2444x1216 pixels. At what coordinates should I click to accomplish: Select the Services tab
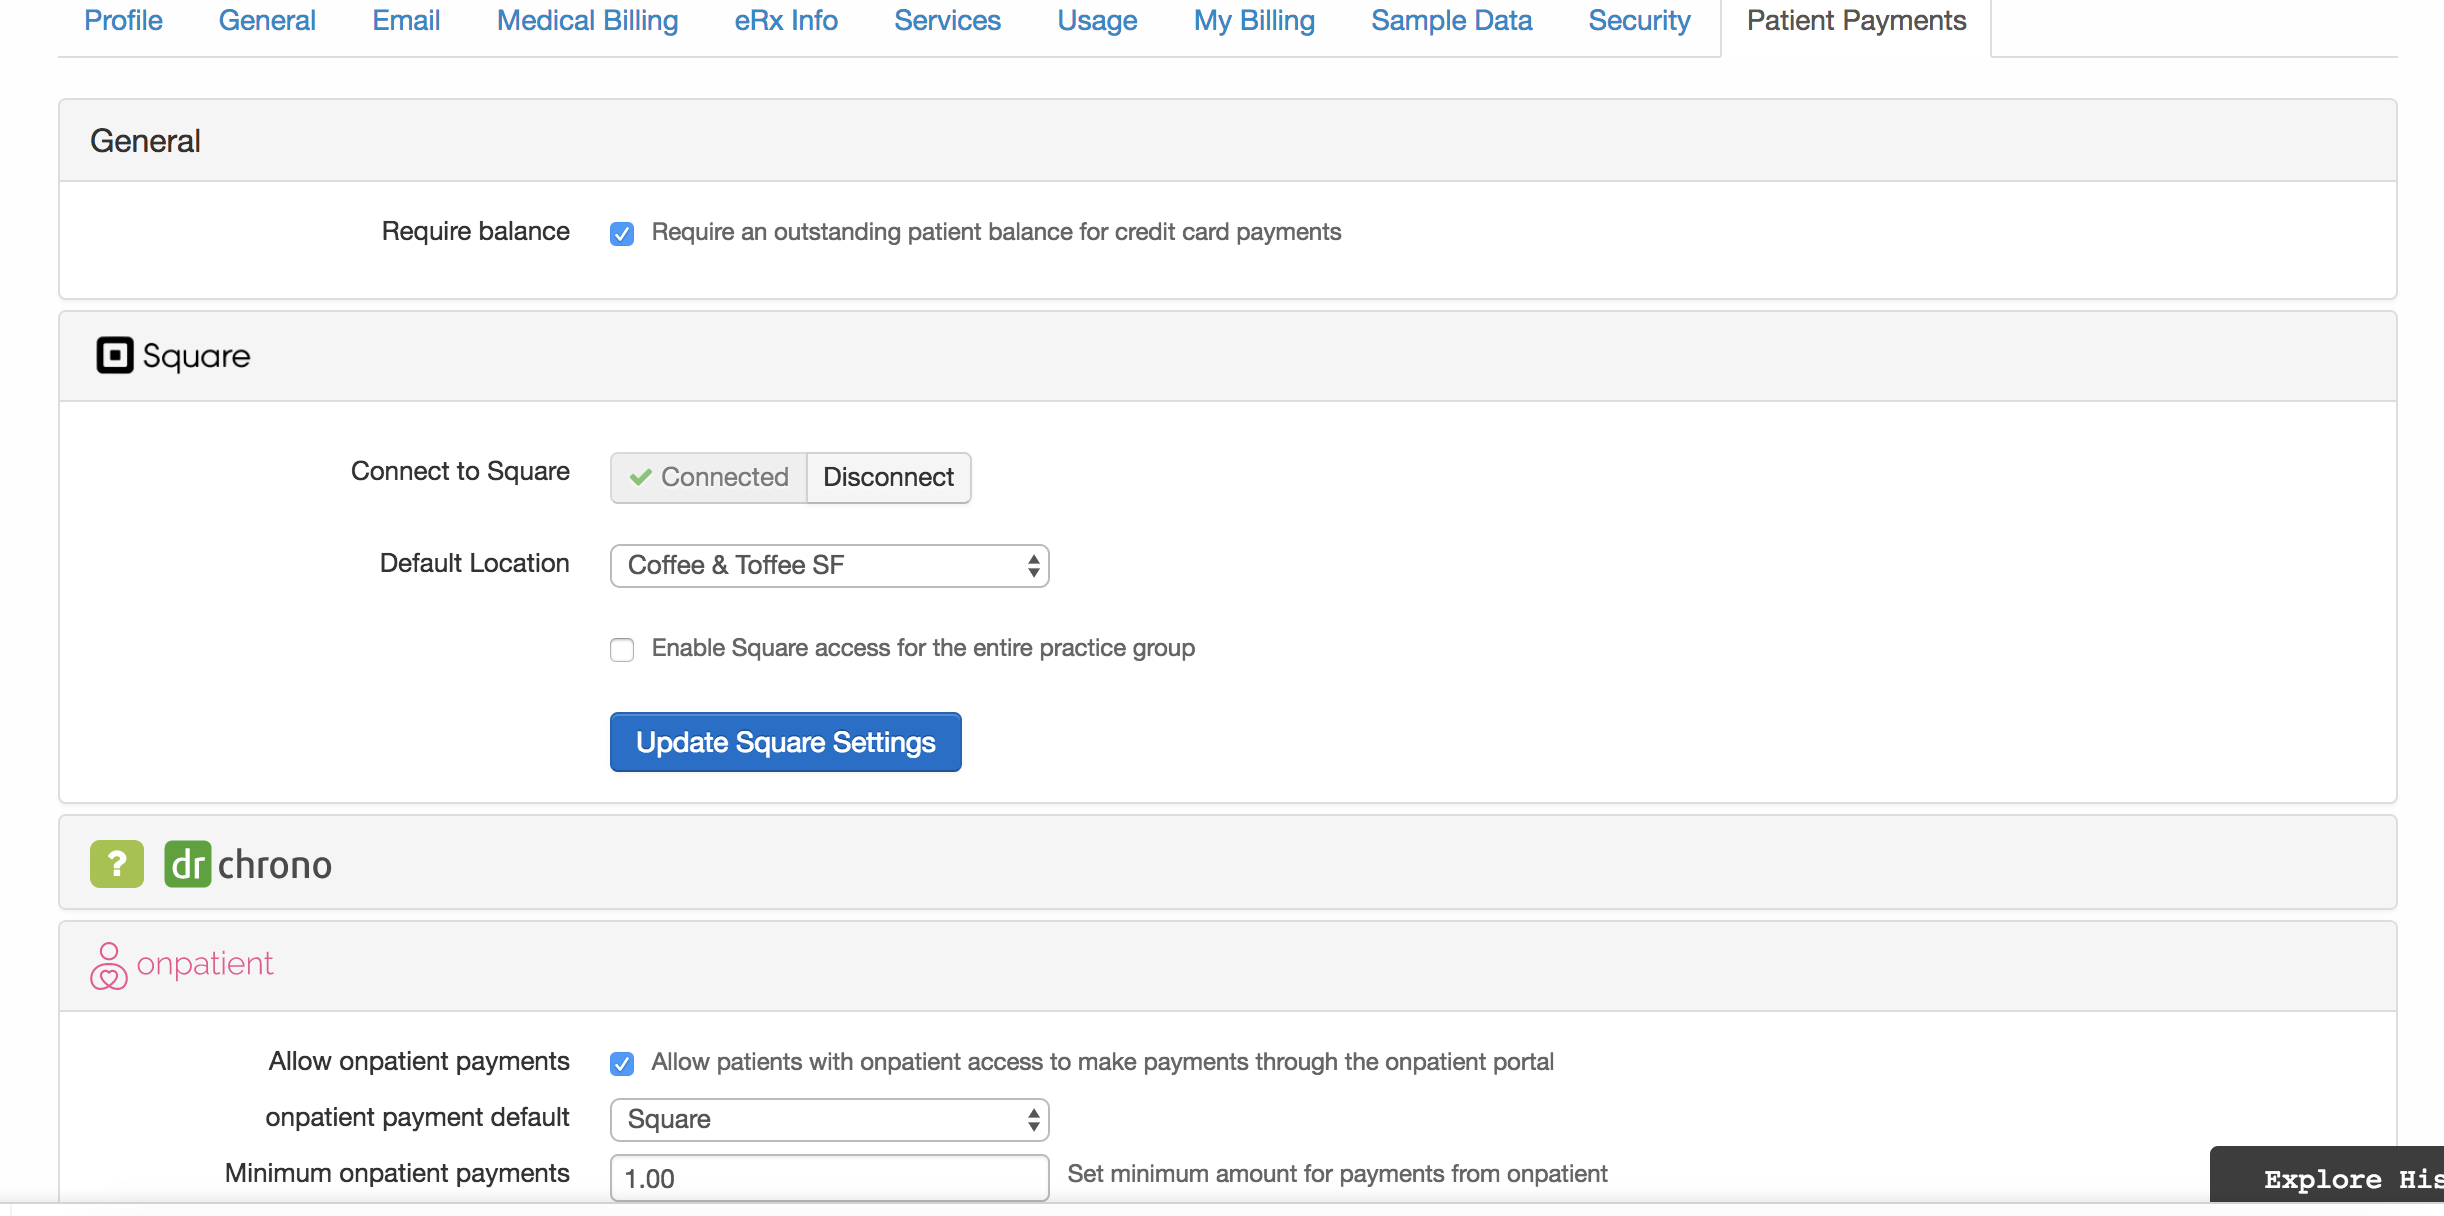tap(947, 20)
